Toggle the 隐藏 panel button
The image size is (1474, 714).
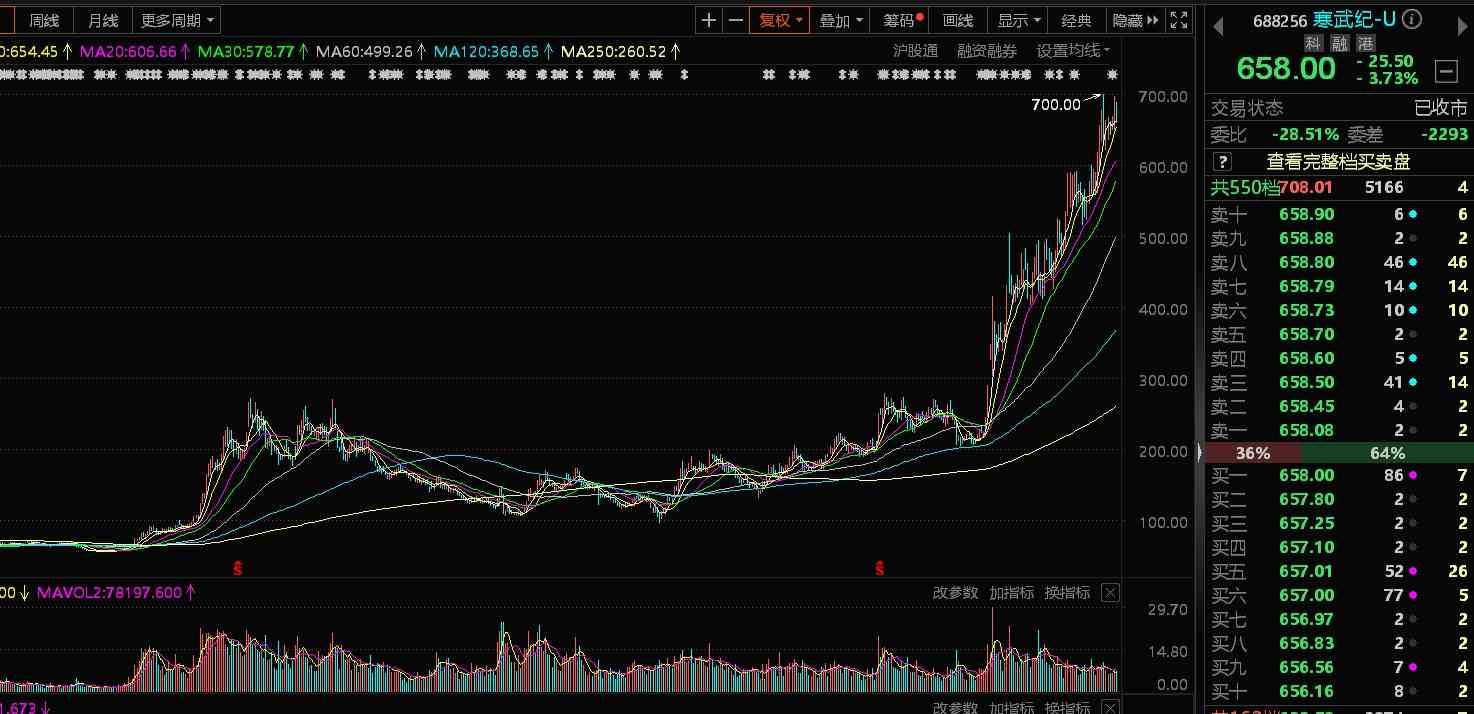click(x=1135, y=20)
